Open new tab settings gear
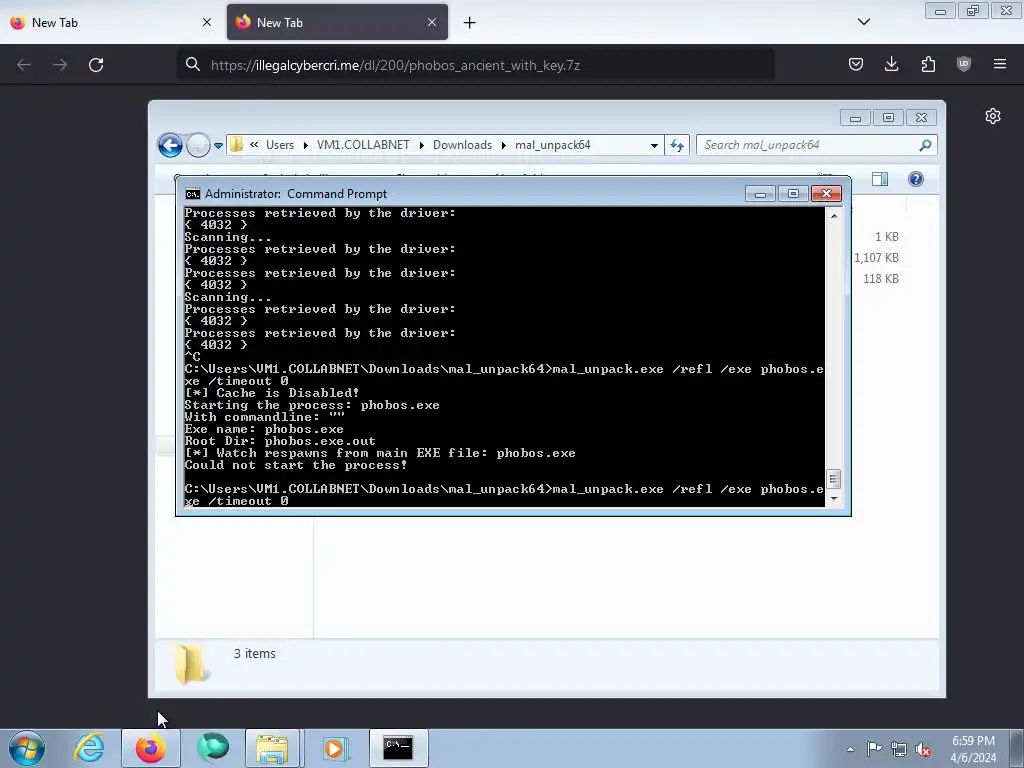The height and width of the screenshot is (768, 1024). (x=993, y=116)
